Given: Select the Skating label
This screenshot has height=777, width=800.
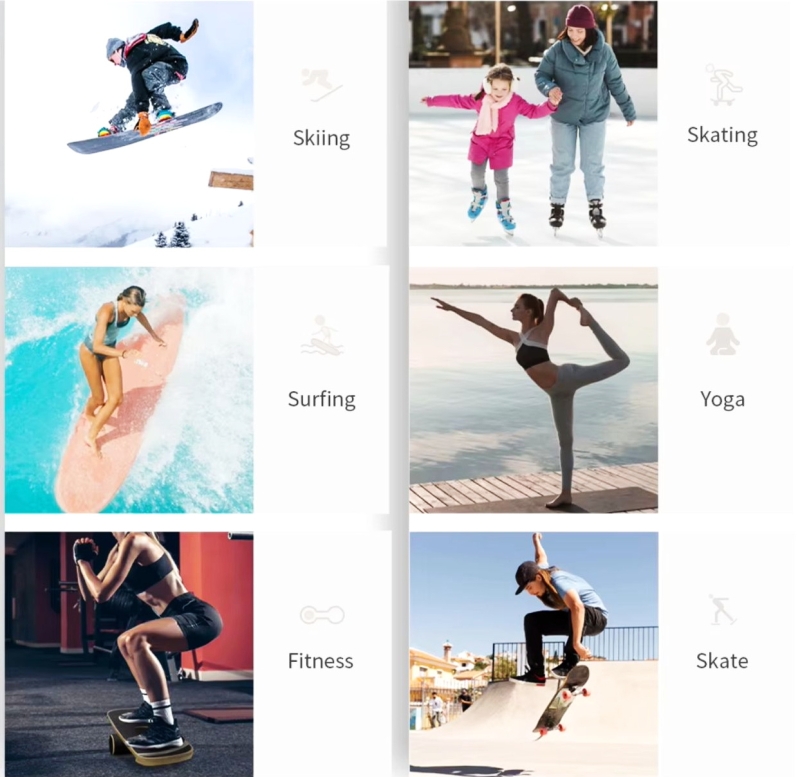Looking at the screenshot, I should (722, 136).
